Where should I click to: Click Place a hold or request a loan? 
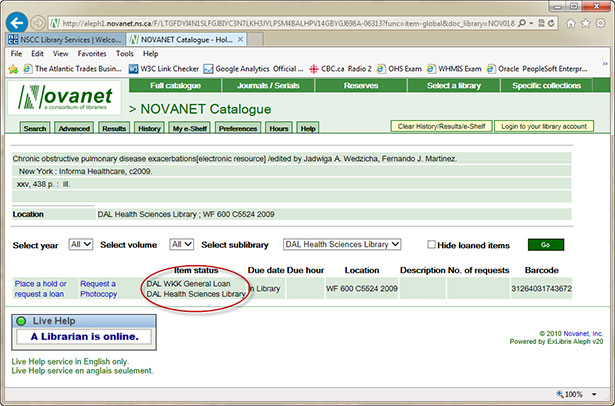[41, 289]
